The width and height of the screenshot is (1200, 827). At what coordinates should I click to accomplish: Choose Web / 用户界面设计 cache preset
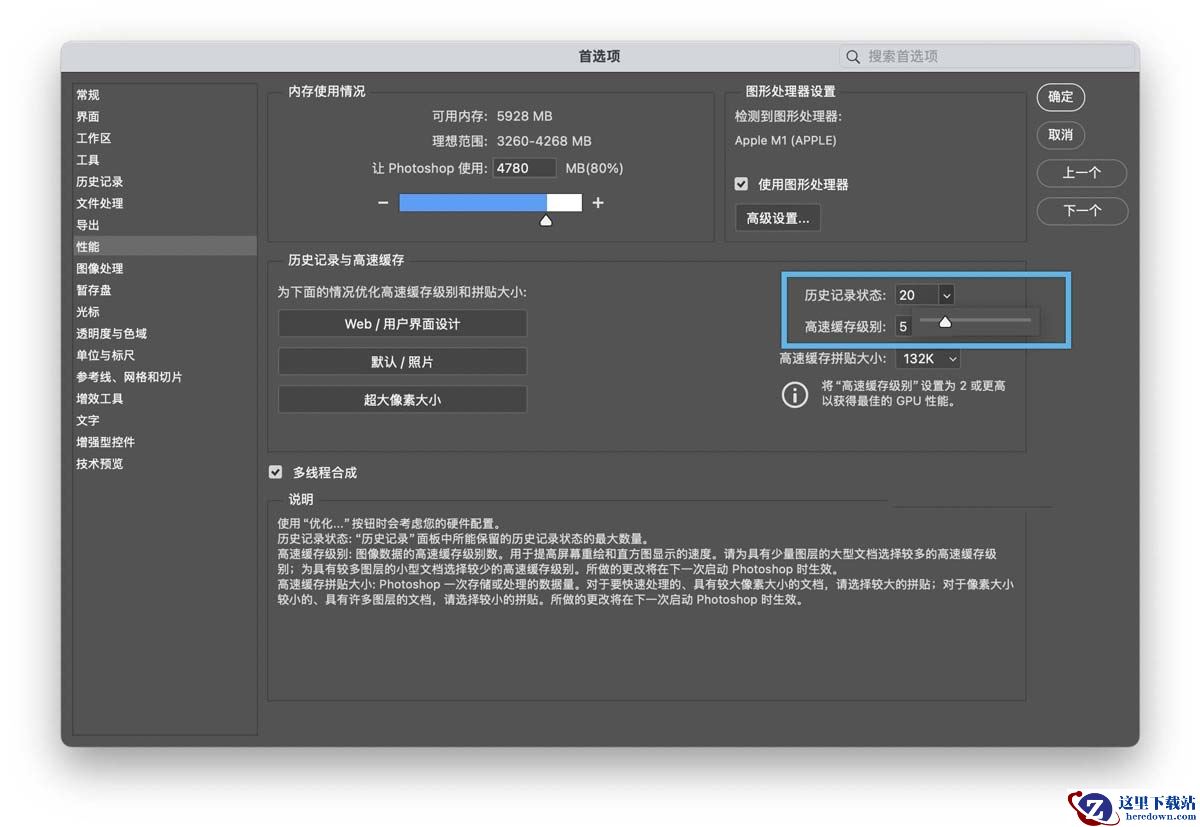402,324
